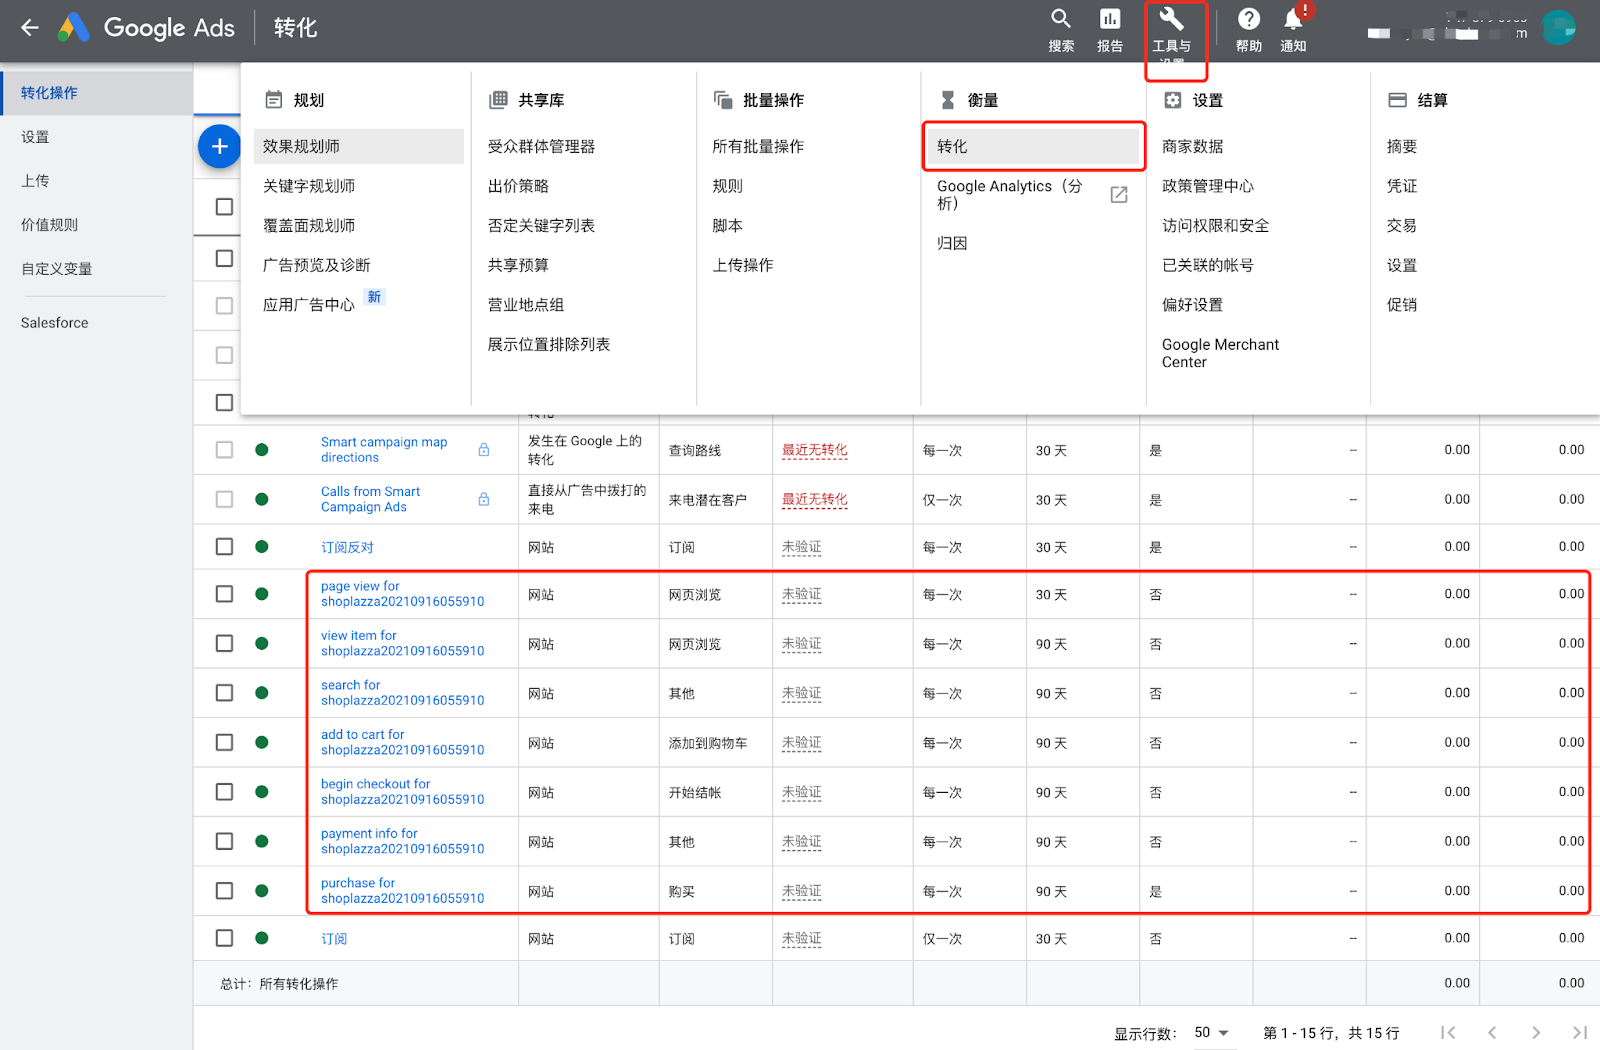The height and width of the screenshot is (1050, 1600).
Task: Open the tools and settings wrench icon
Action: click(1171, 19)
